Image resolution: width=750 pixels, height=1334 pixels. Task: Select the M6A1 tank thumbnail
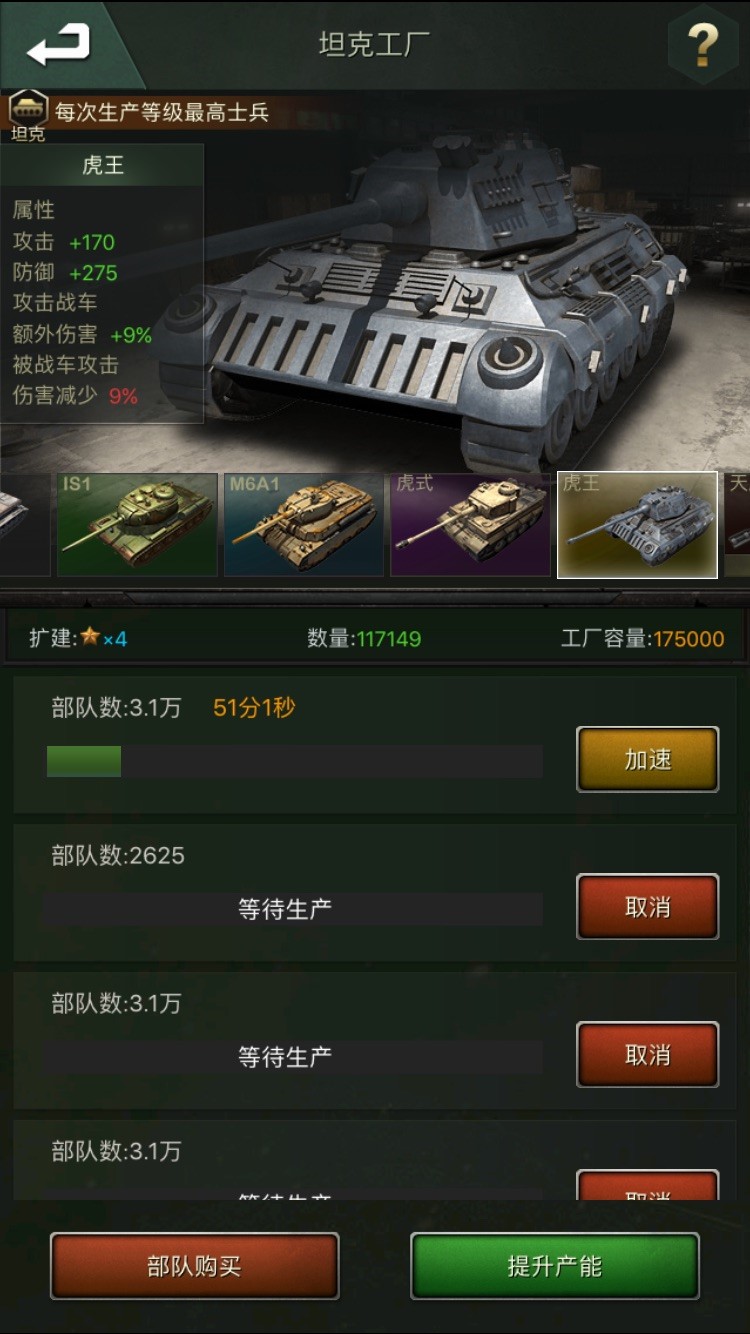(x=304, y=525)
